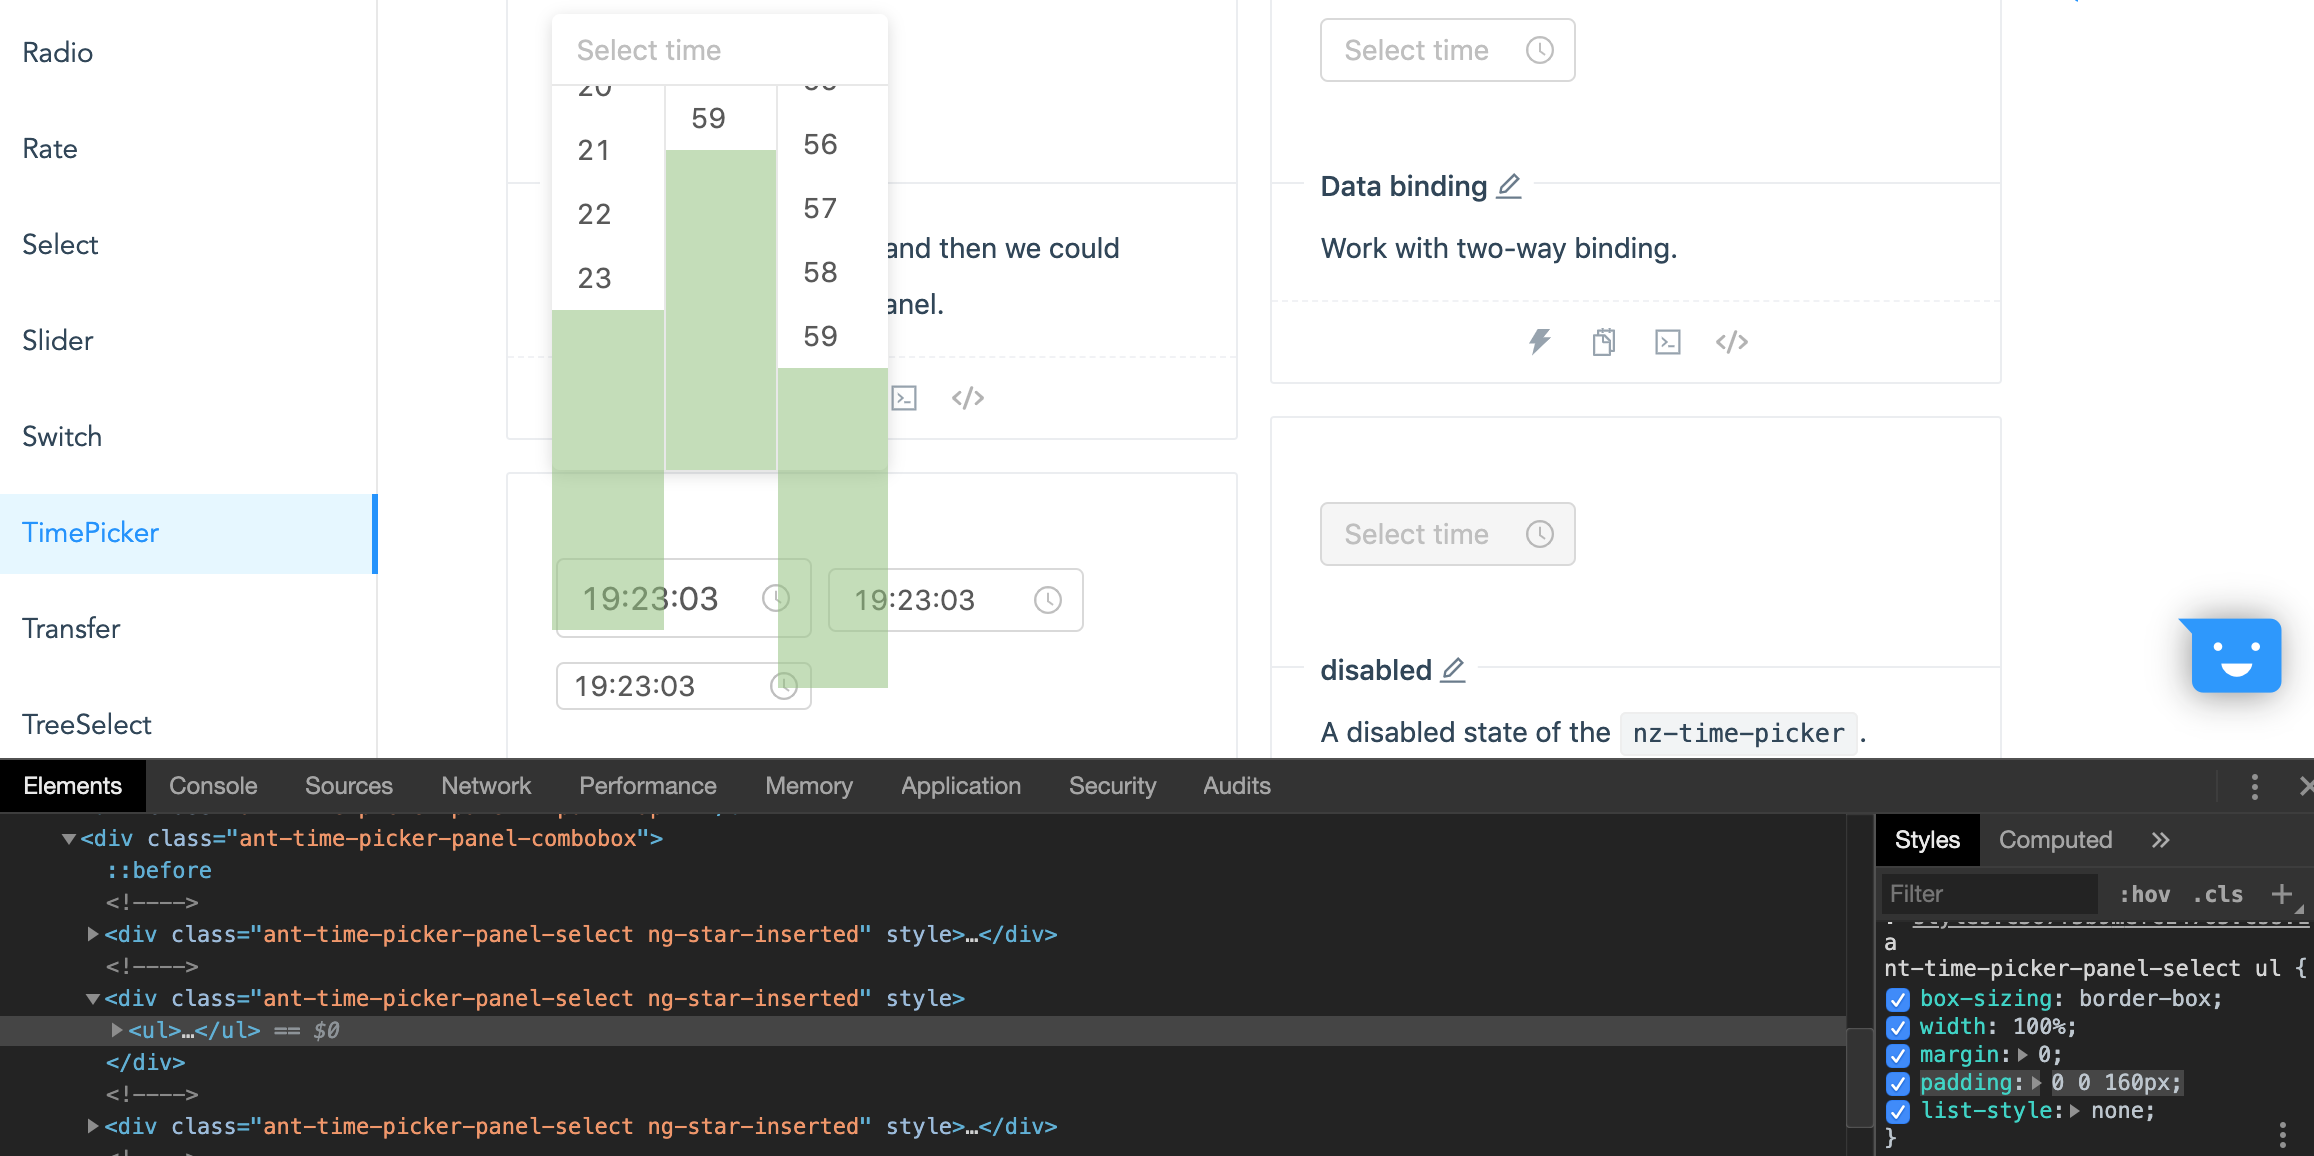This screenshot has width=2314, height=1156.
Task: Expand example source with the </> icon
Action: point(1733,341)
